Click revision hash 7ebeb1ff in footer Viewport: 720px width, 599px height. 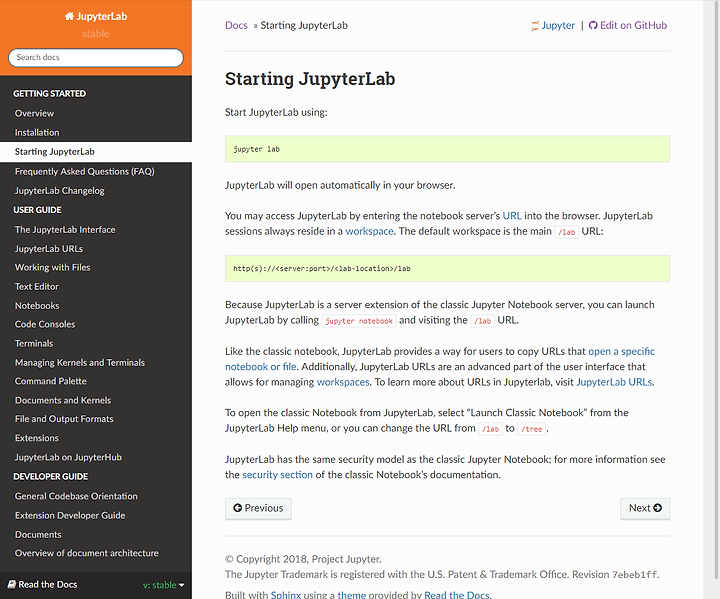[x=635, y=575]
